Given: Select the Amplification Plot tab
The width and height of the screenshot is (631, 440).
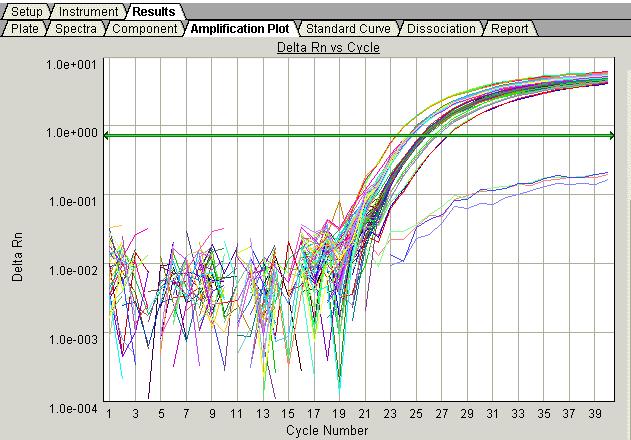Looking at the screenshot, I should coord(240,29).
